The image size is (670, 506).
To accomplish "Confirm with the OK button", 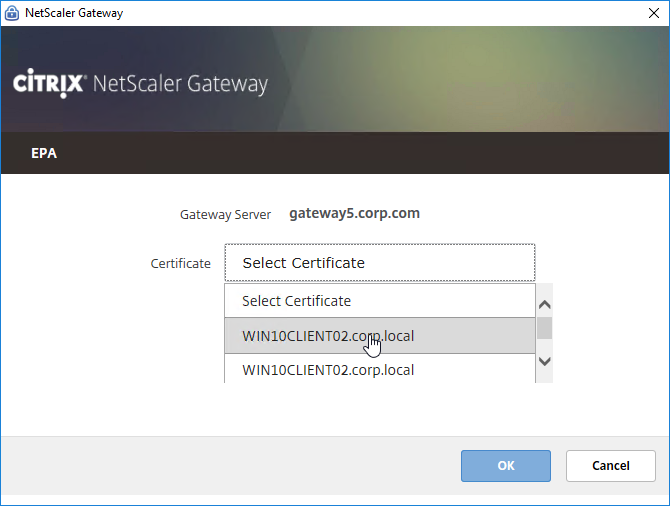I will pos(506,466).
